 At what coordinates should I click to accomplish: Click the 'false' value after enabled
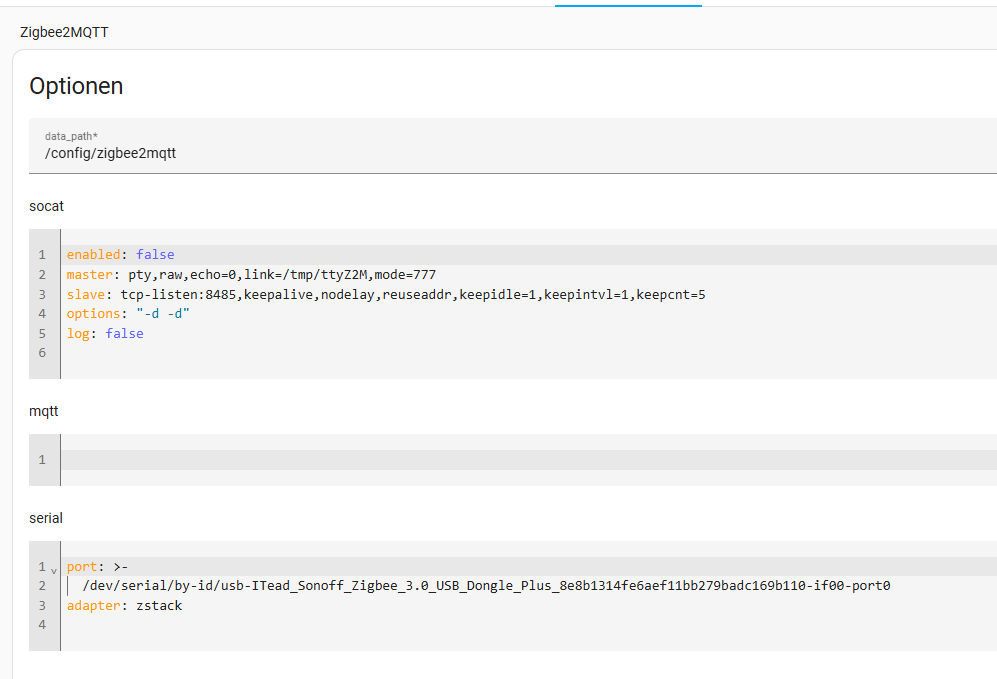coord(155,255)
